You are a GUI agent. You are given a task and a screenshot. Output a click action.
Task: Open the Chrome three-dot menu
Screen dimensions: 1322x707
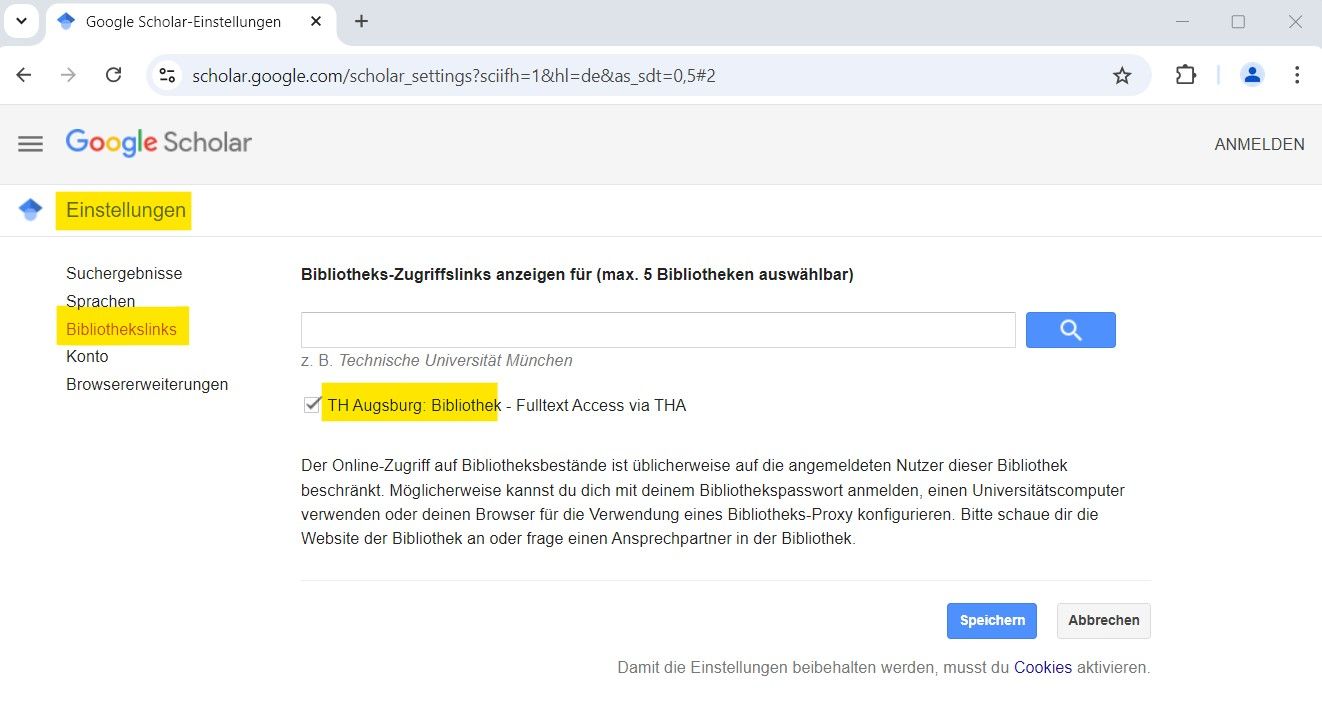click(1296, 74)
